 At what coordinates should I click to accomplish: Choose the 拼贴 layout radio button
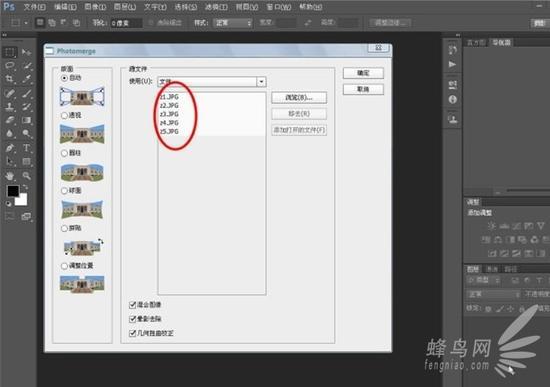pos(64,228)
